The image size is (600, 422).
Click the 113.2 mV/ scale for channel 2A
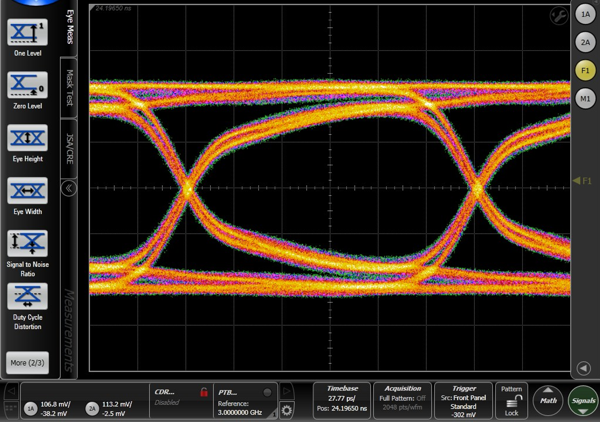click(117, 404)
